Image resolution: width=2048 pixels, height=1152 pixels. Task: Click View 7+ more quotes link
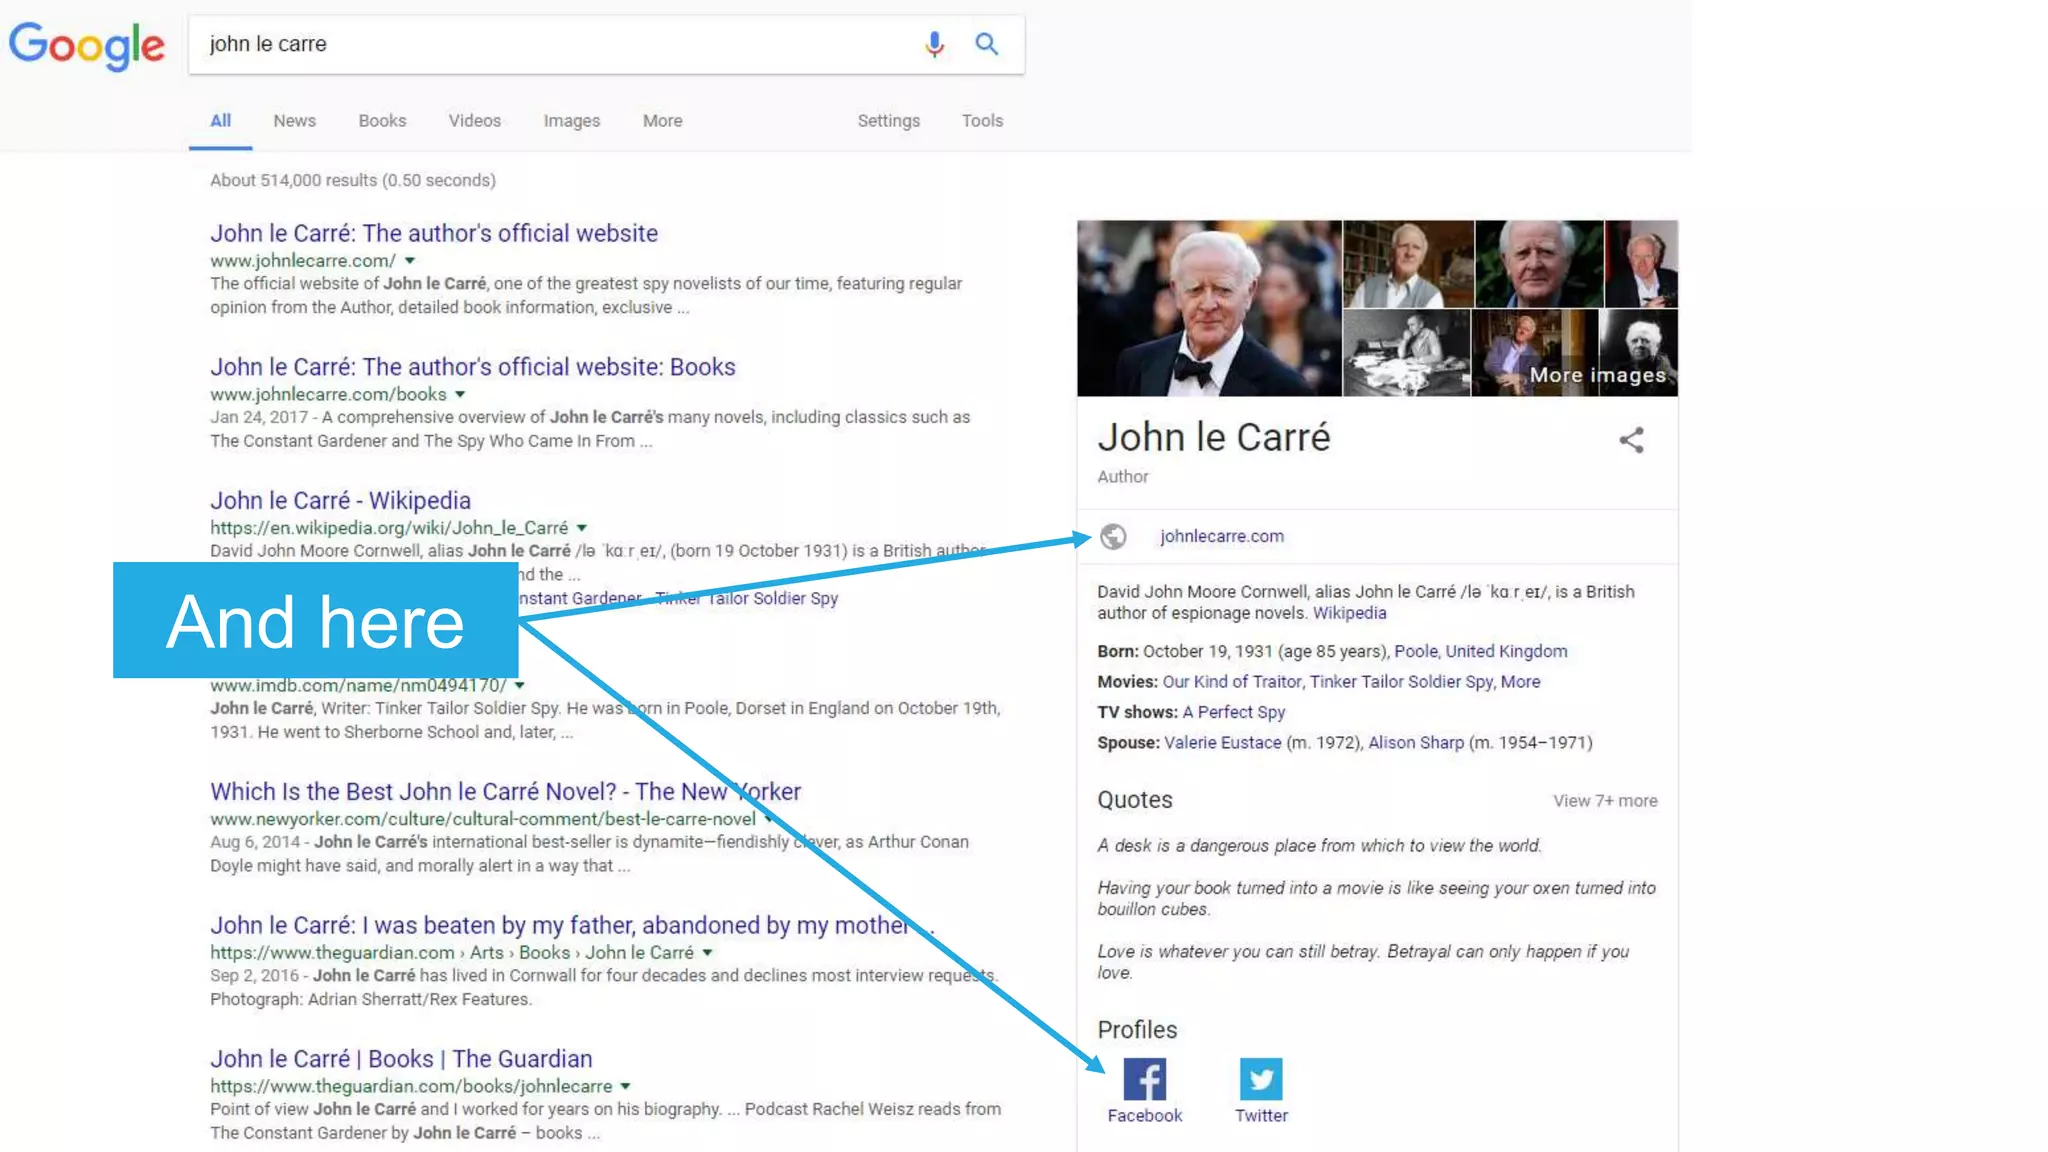tap(1604, 801)
